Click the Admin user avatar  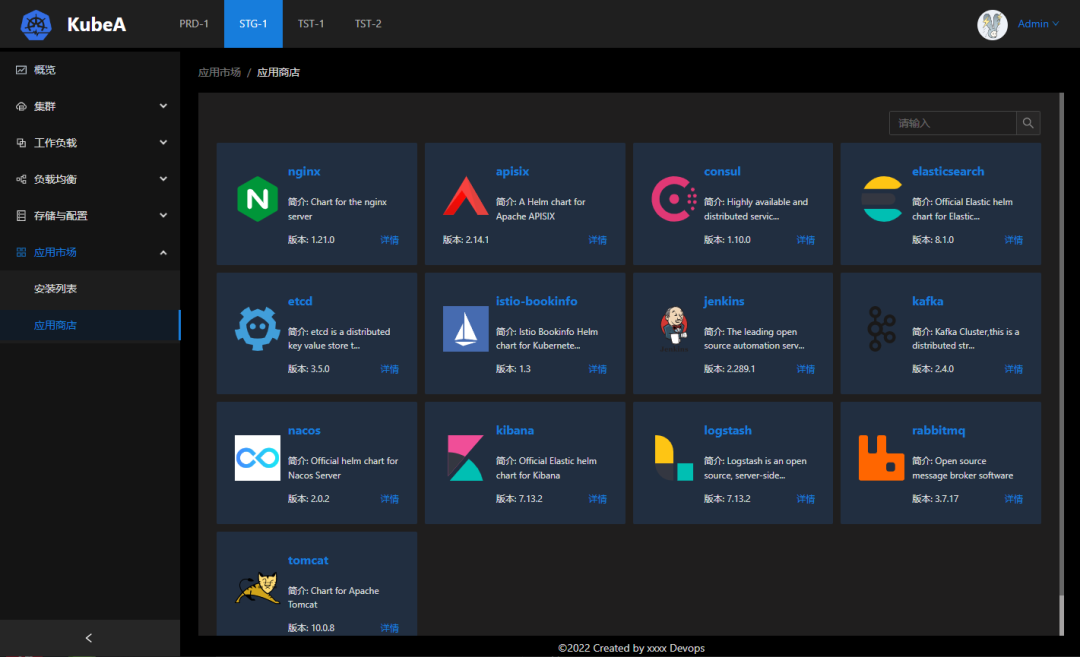tap(993, 25)
